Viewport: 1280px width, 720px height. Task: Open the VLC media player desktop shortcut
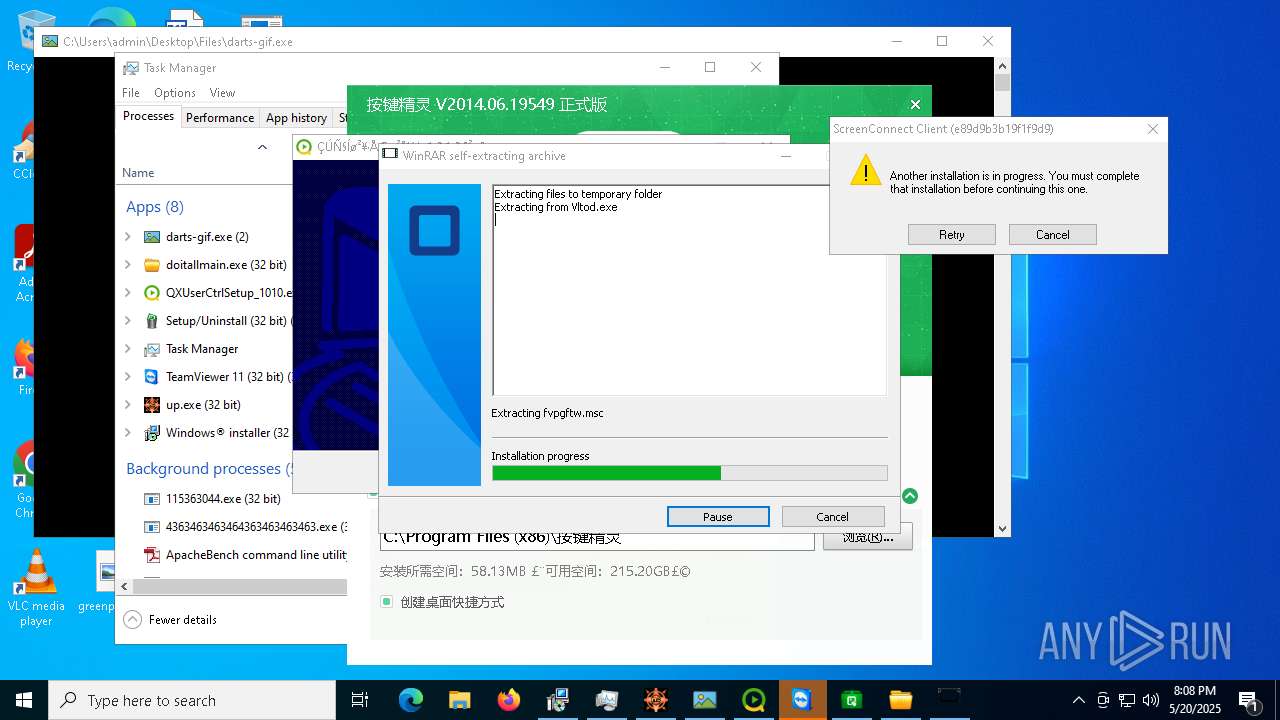[x=36, y=588]
